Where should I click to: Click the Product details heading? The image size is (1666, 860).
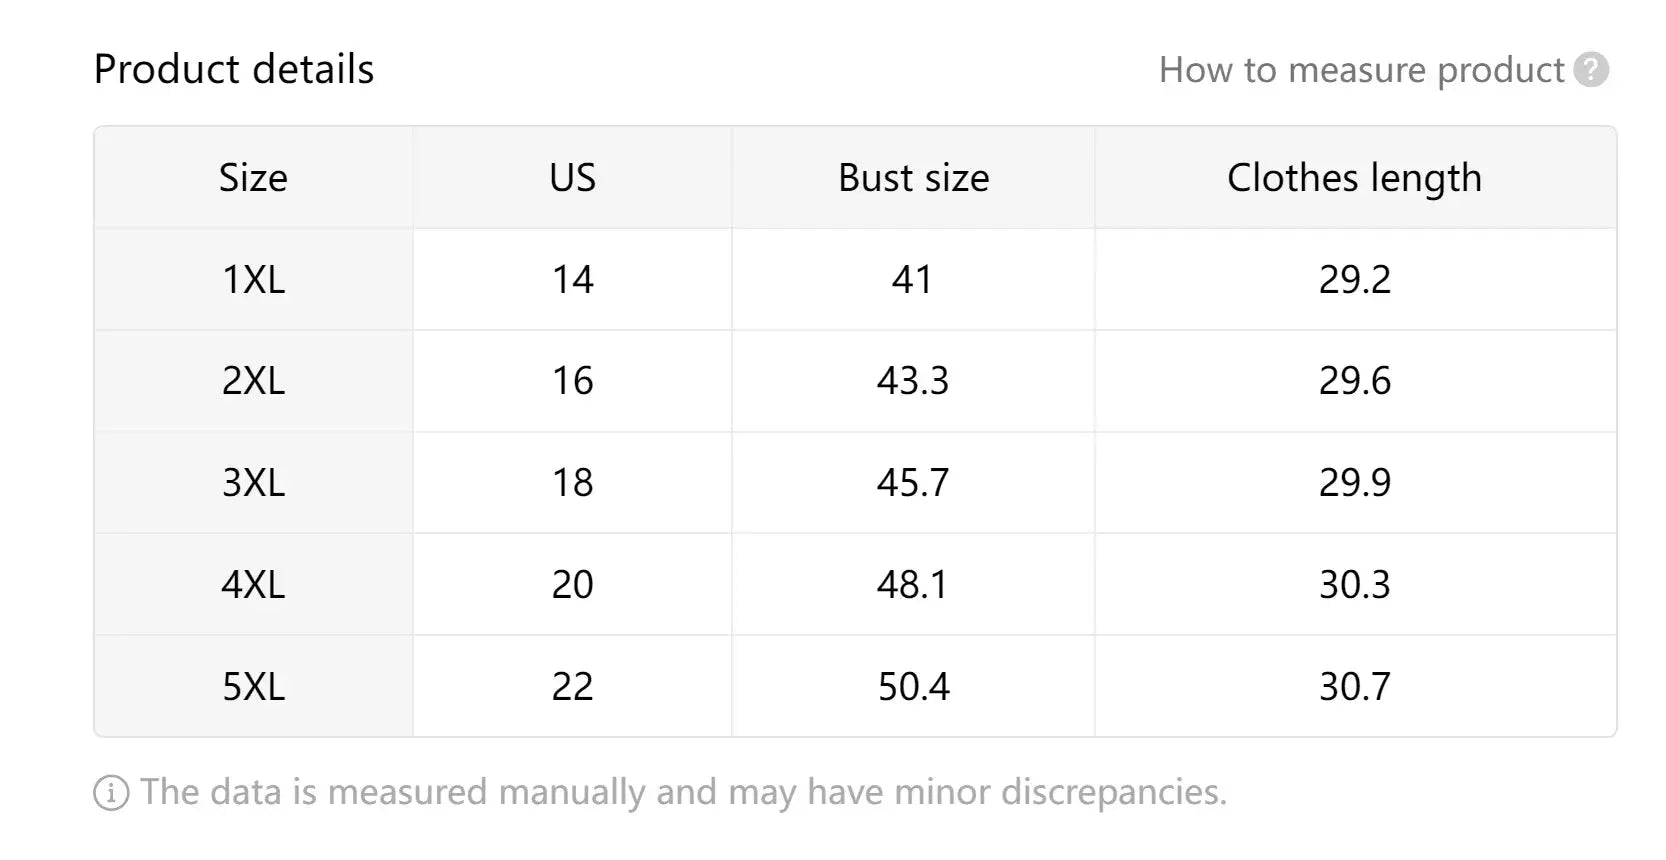pyautogui.click(x=234, y=69)
